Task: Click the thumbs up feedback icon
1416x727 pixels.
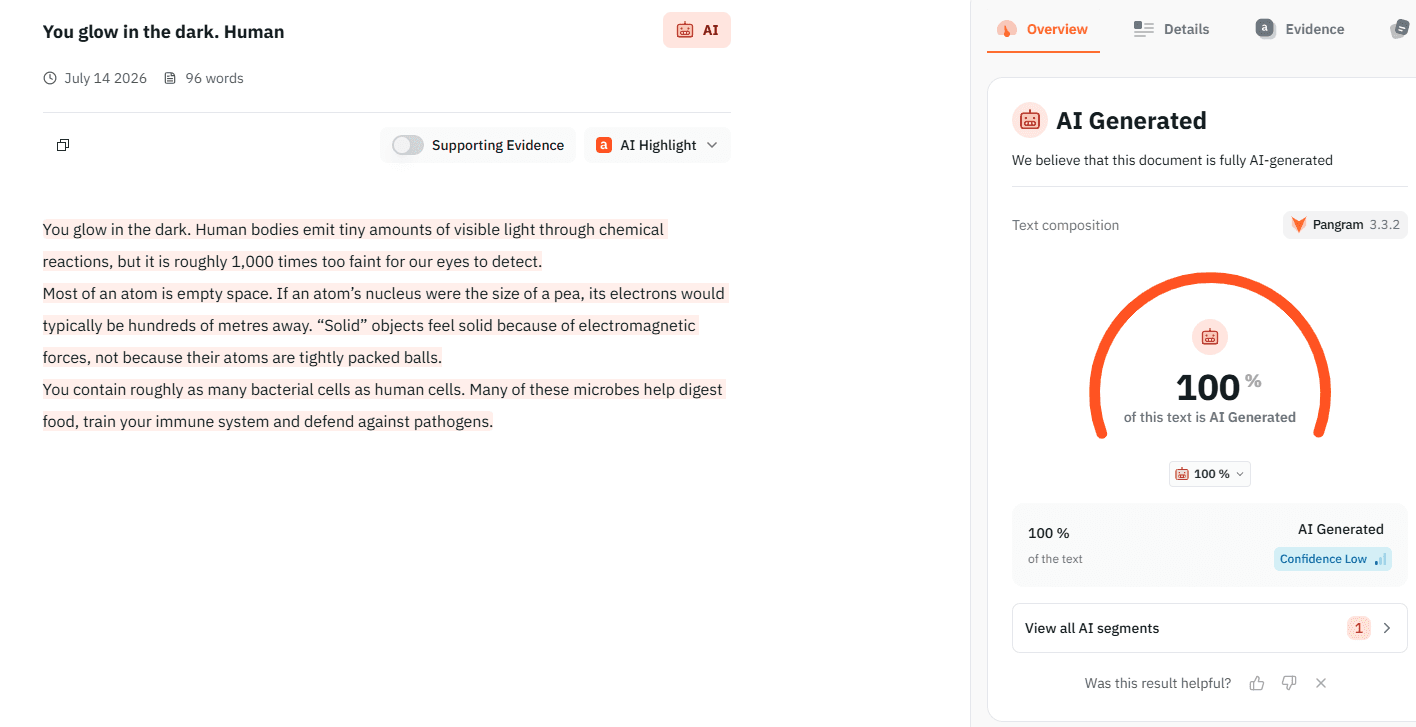Action: [1257, 683]
